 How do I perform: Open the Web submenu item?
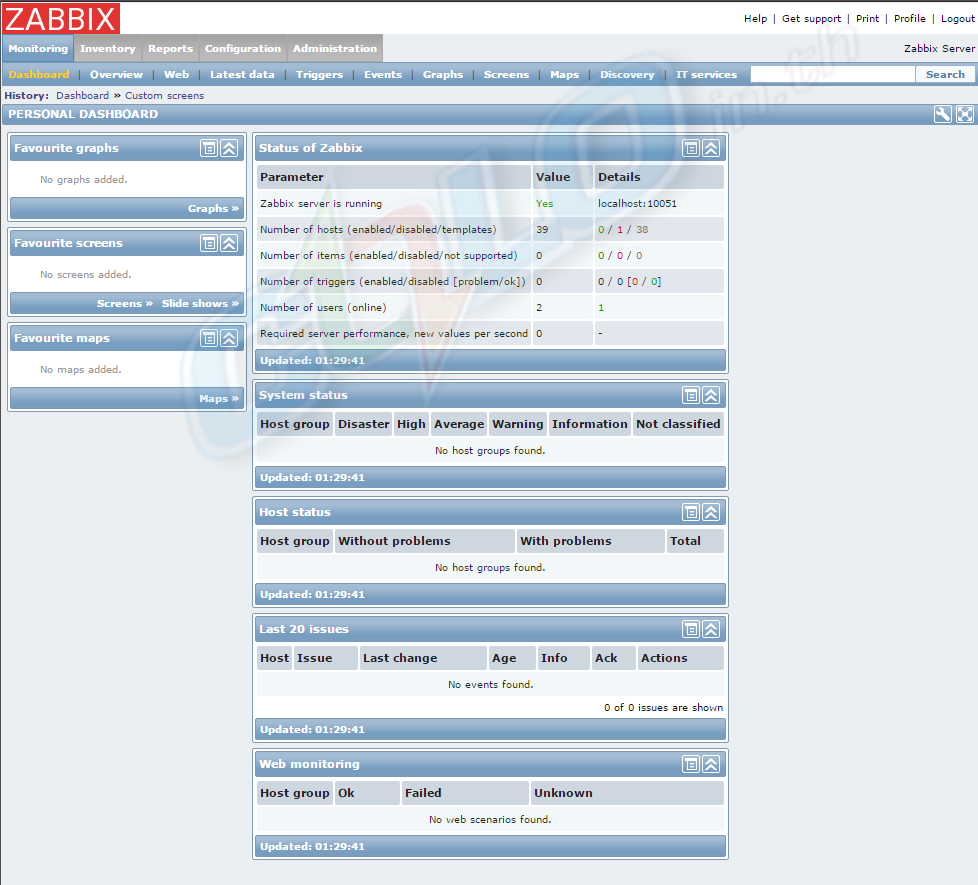pyautogui.click(x=177, y=74)
